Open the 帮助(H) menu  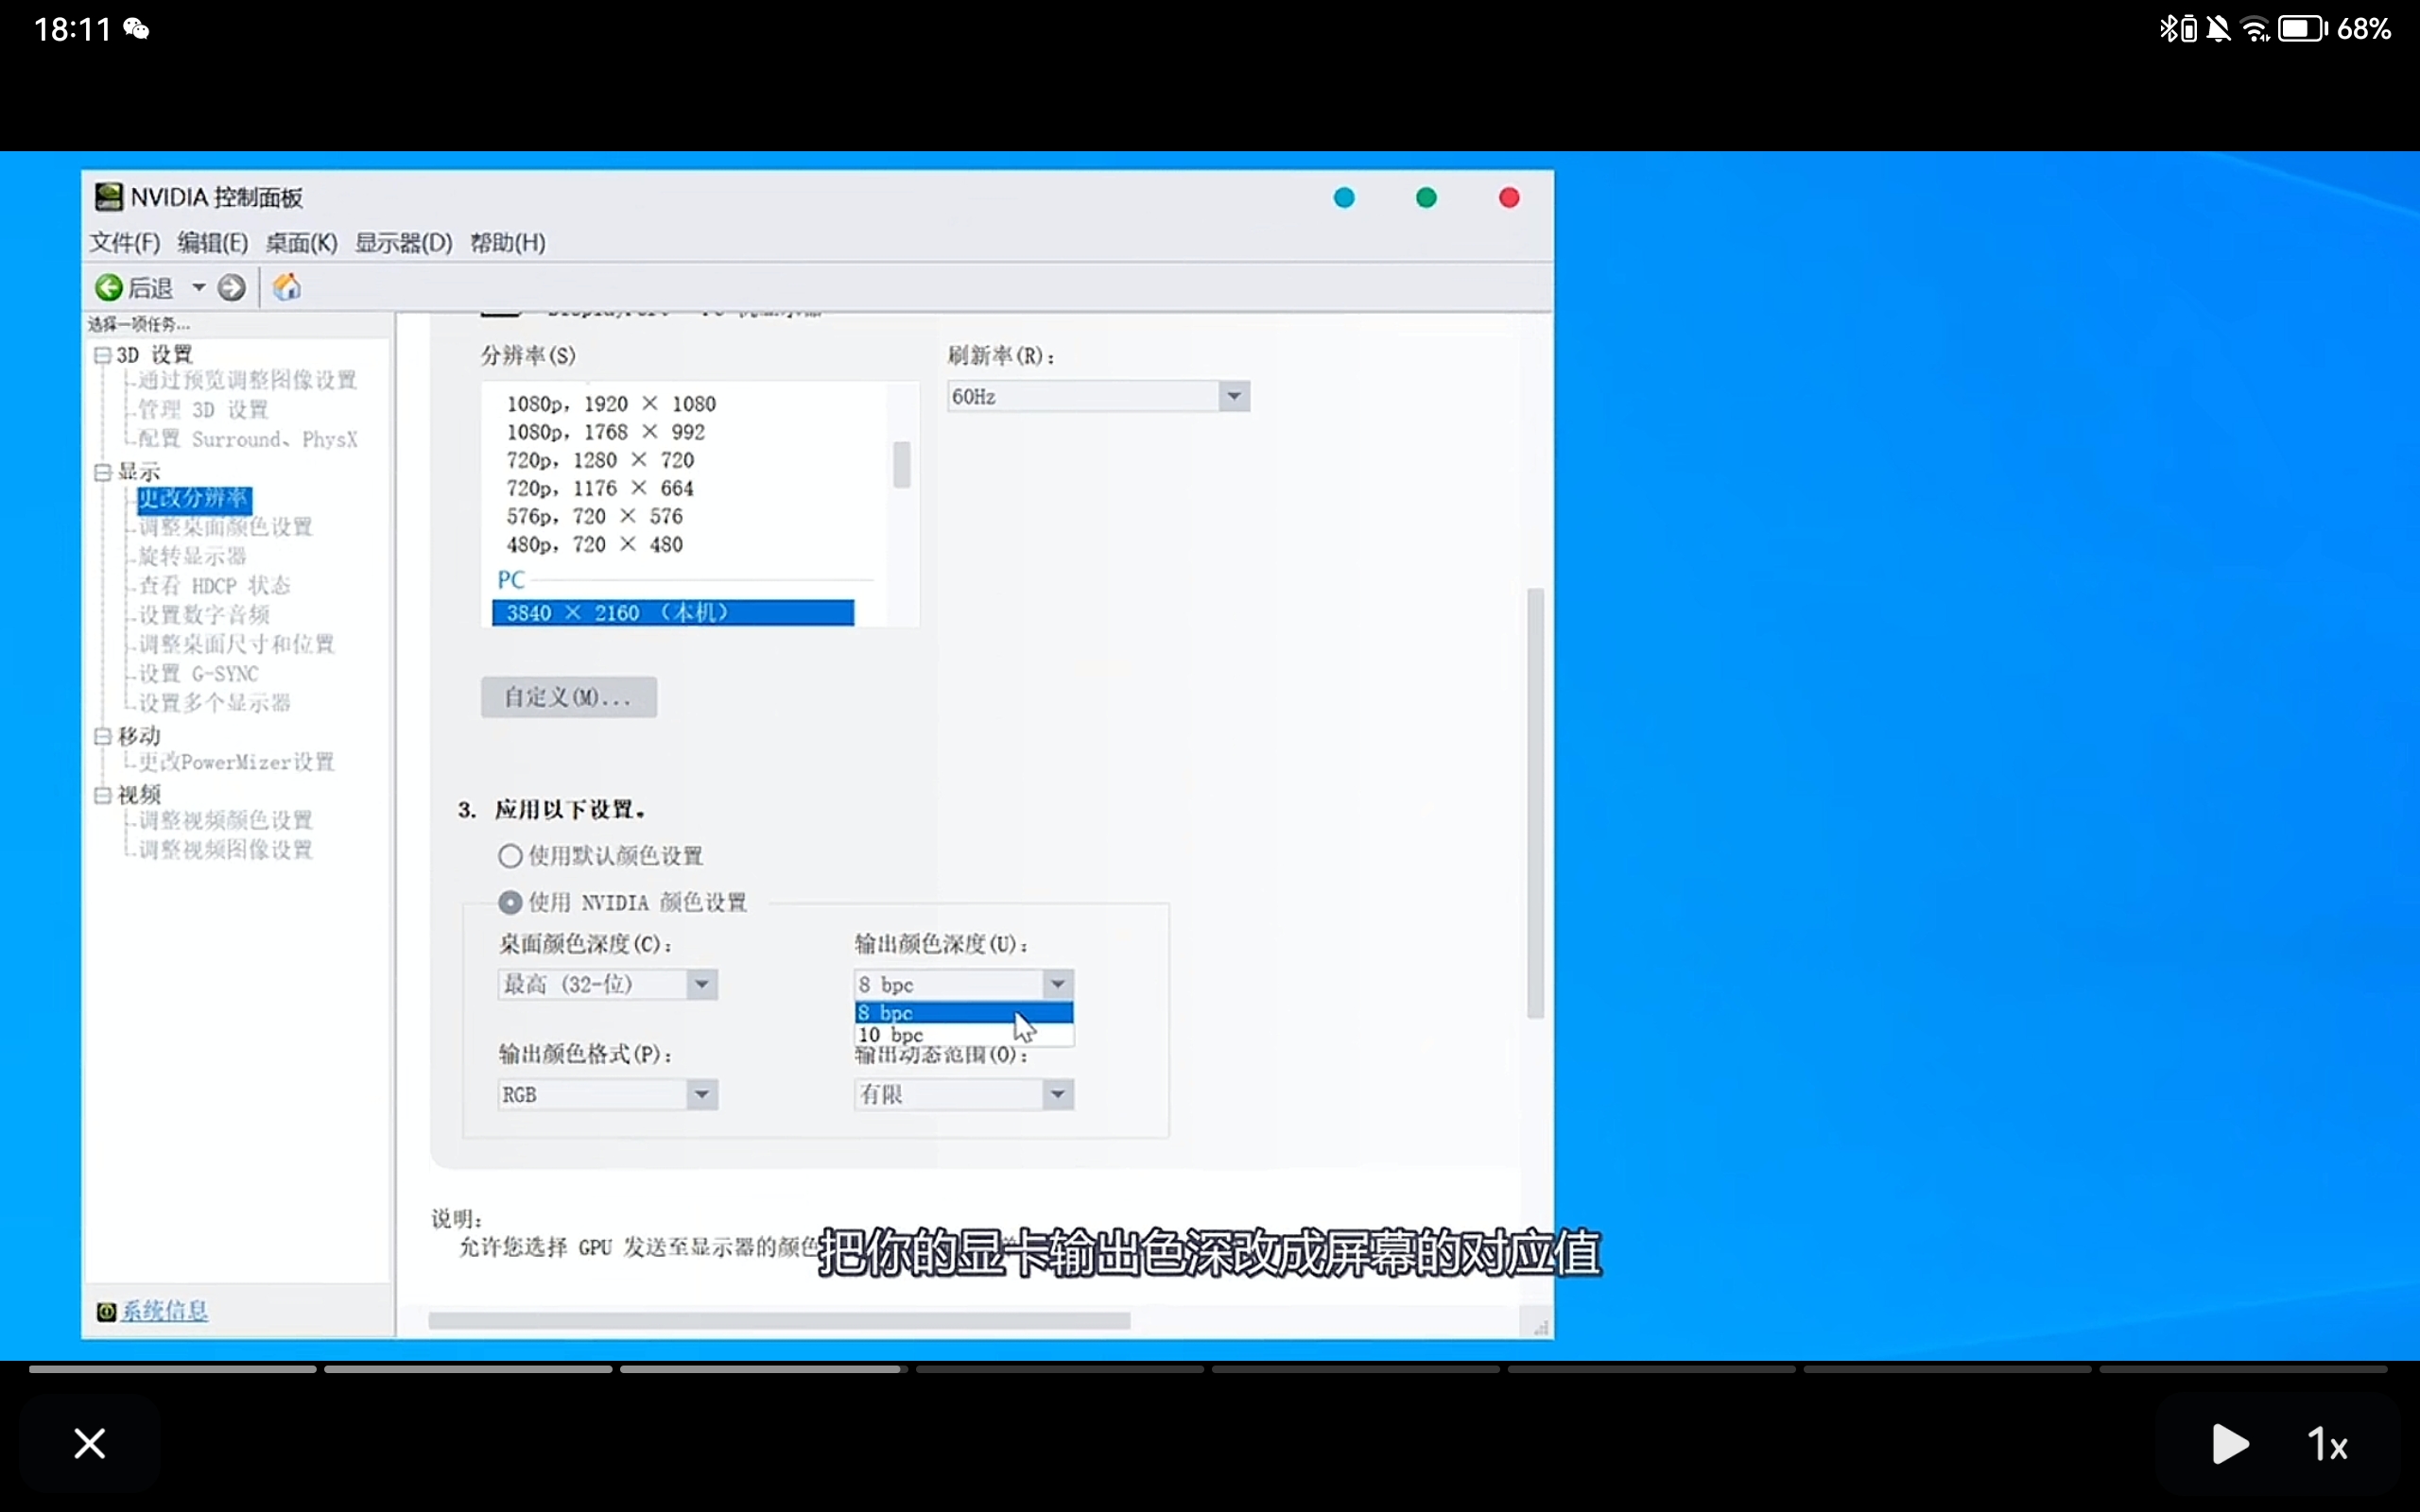(x=507, y=243)
